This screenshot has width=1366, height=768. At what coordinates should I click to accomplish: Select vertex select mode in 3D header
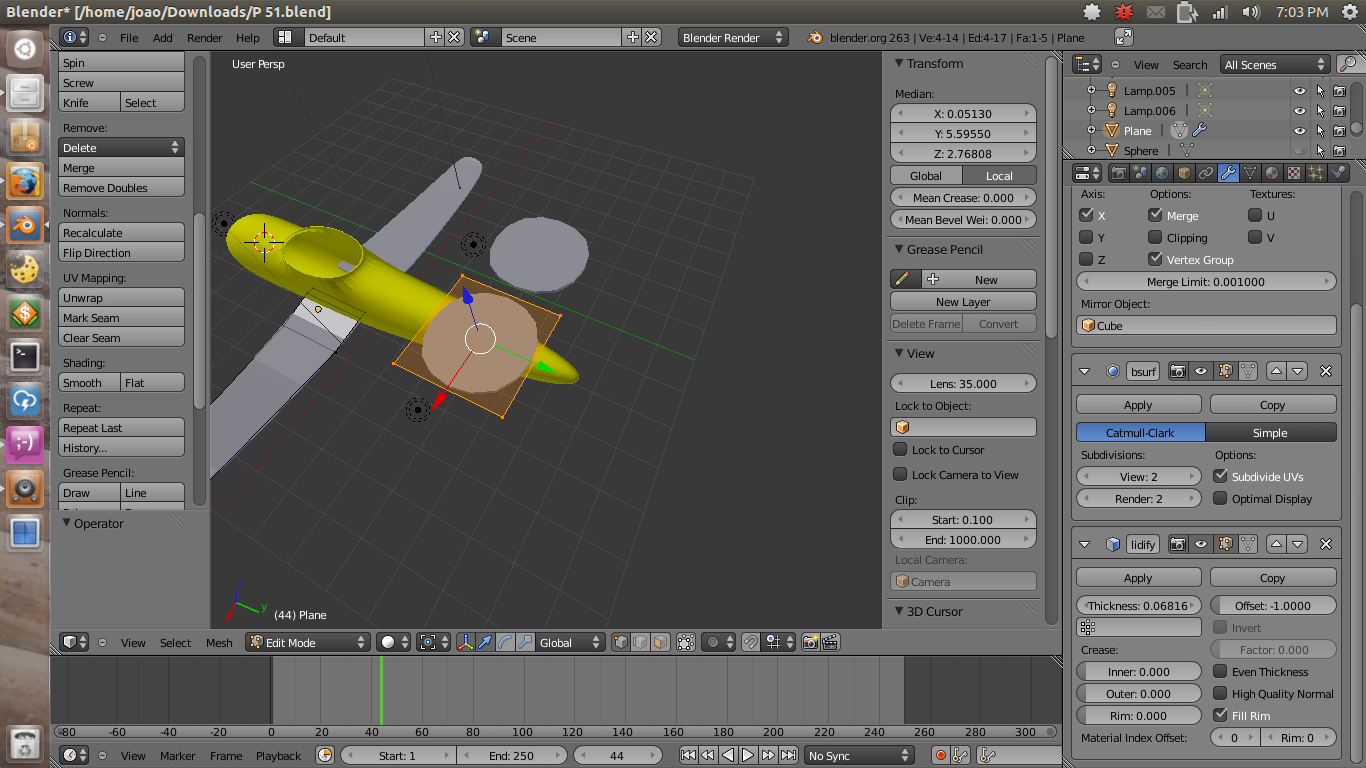621,642
